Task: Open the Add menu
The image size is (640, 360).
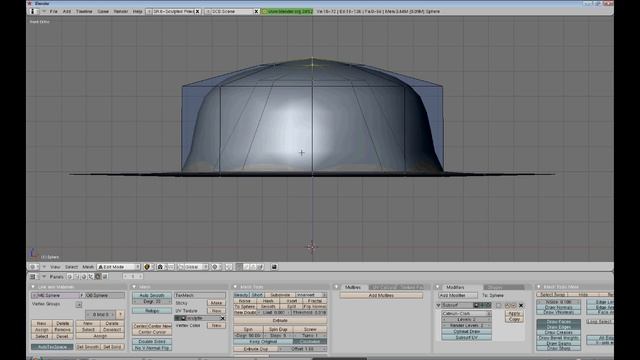Action: click(x=67, y=11)
